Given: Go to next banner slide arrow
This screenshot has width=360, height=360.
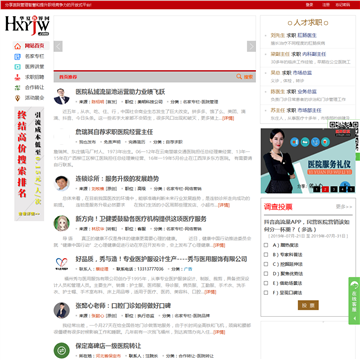Looking at the screenshot, I should point(251,46).
